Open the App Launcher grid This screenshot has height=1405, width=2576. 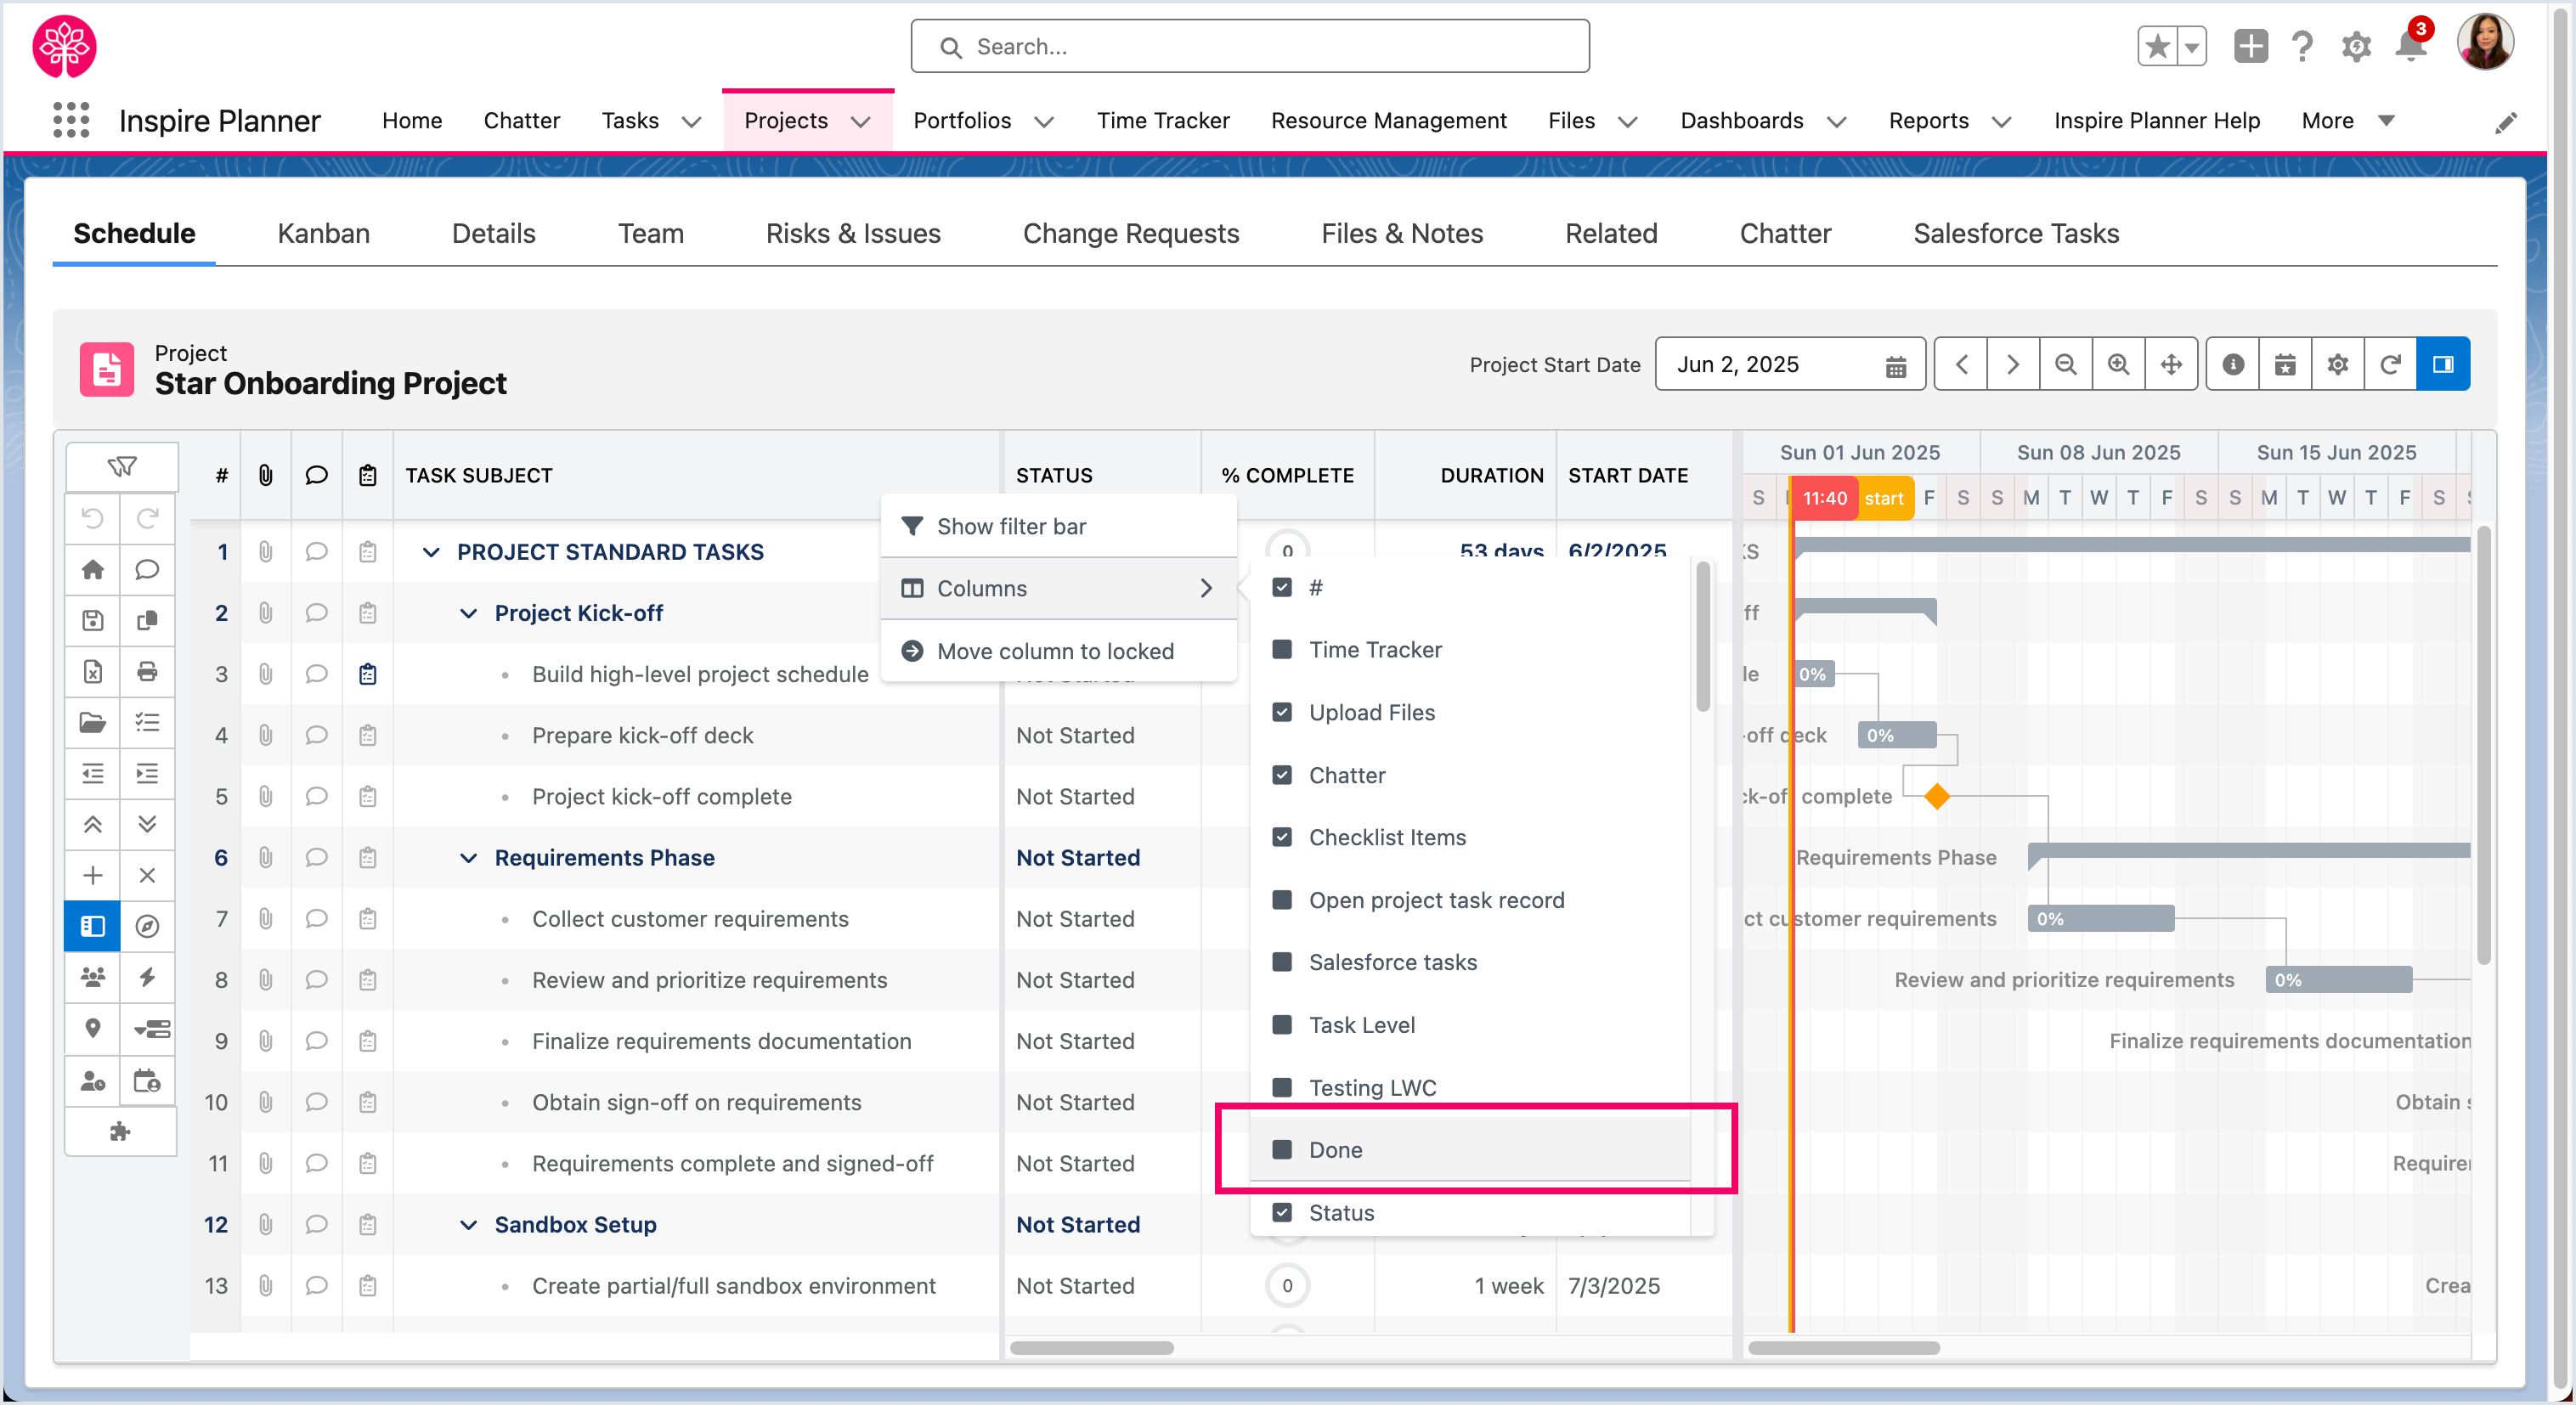point(71,120)
